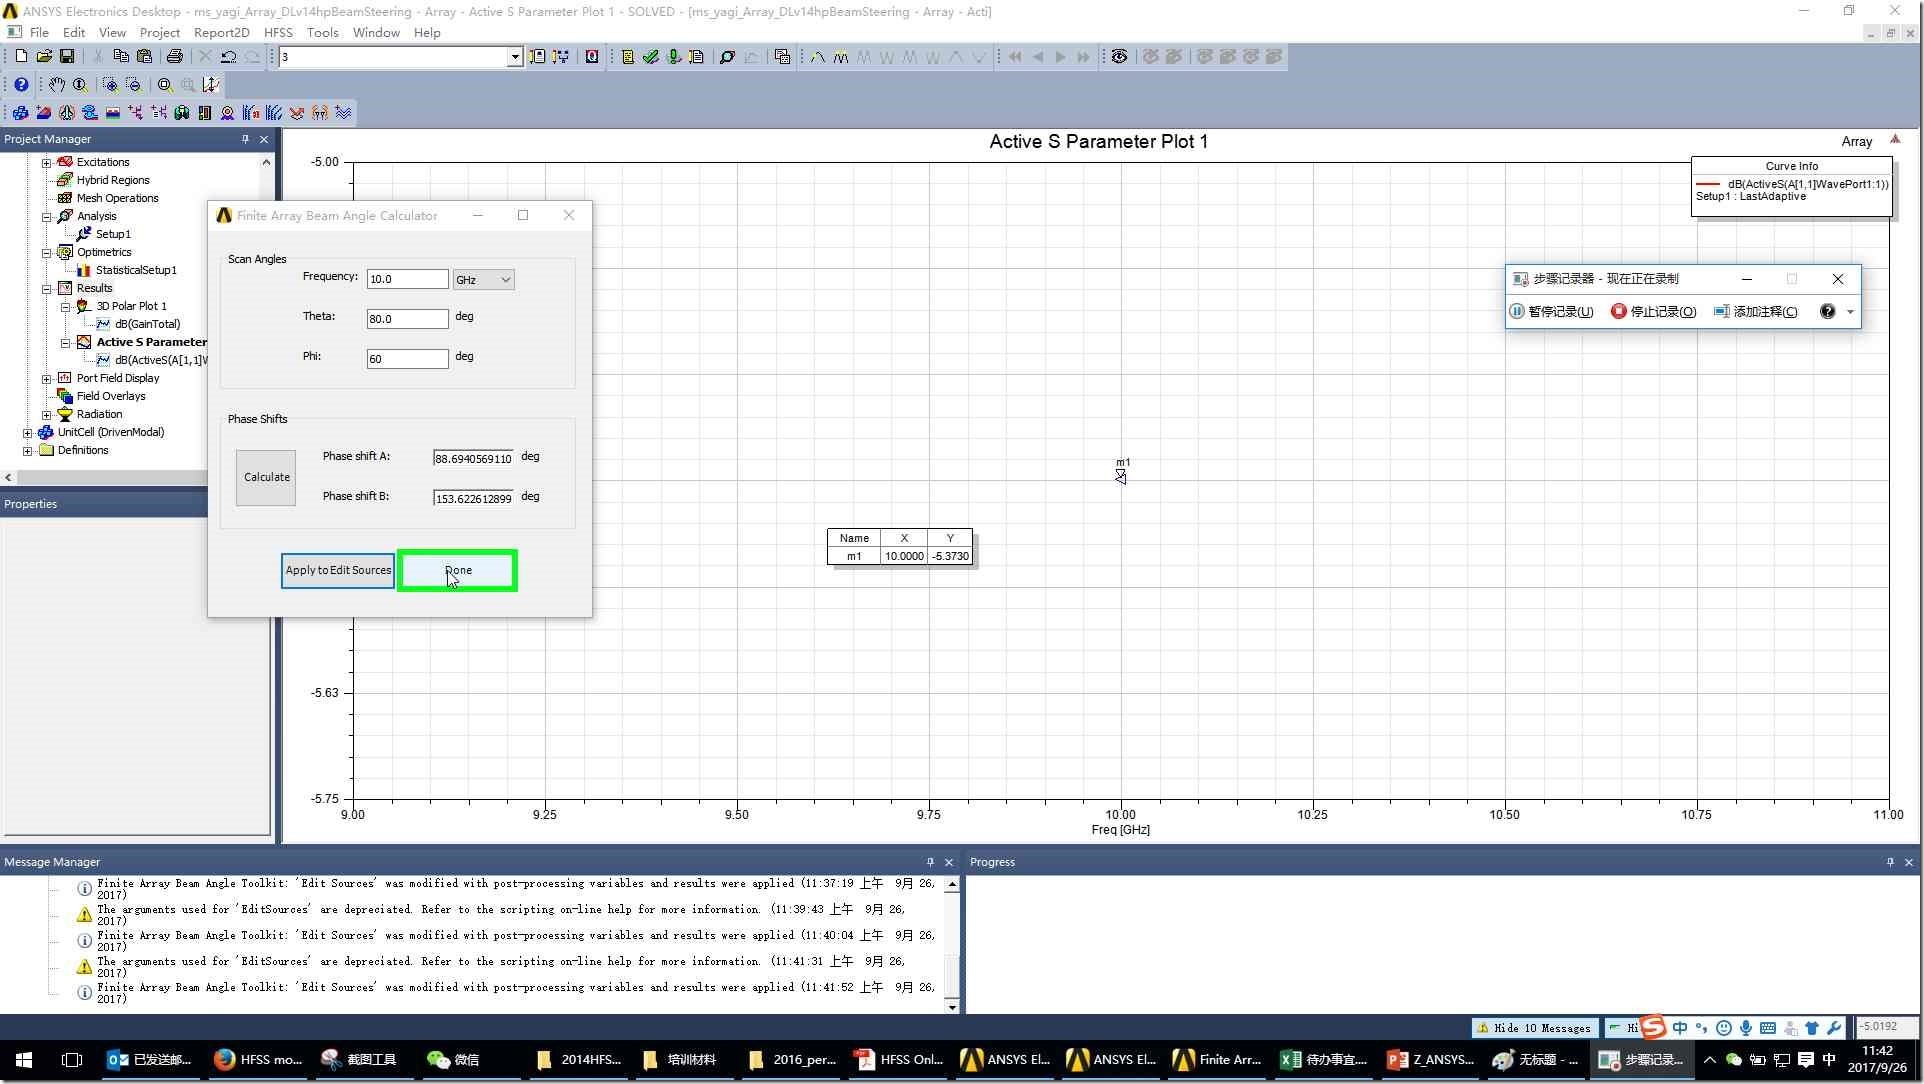Open the Excel workbook in the taskbar
Screen dimensions: 1924x1084
(x=1324, y=1060)
